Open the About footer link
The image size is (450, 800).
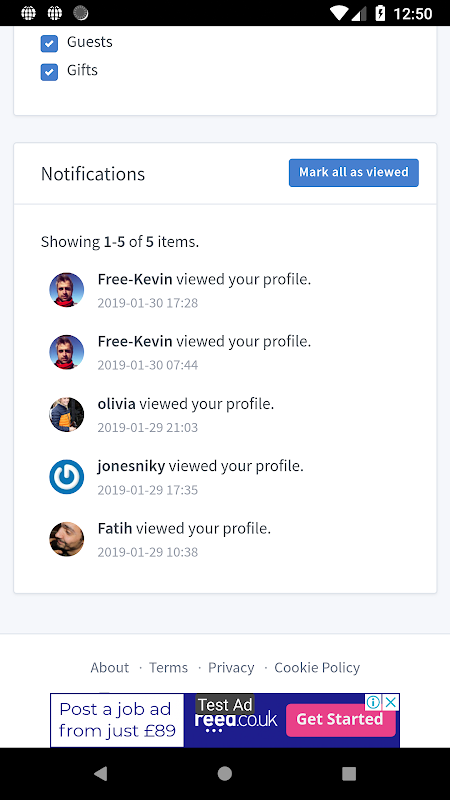tap(110, 667)
